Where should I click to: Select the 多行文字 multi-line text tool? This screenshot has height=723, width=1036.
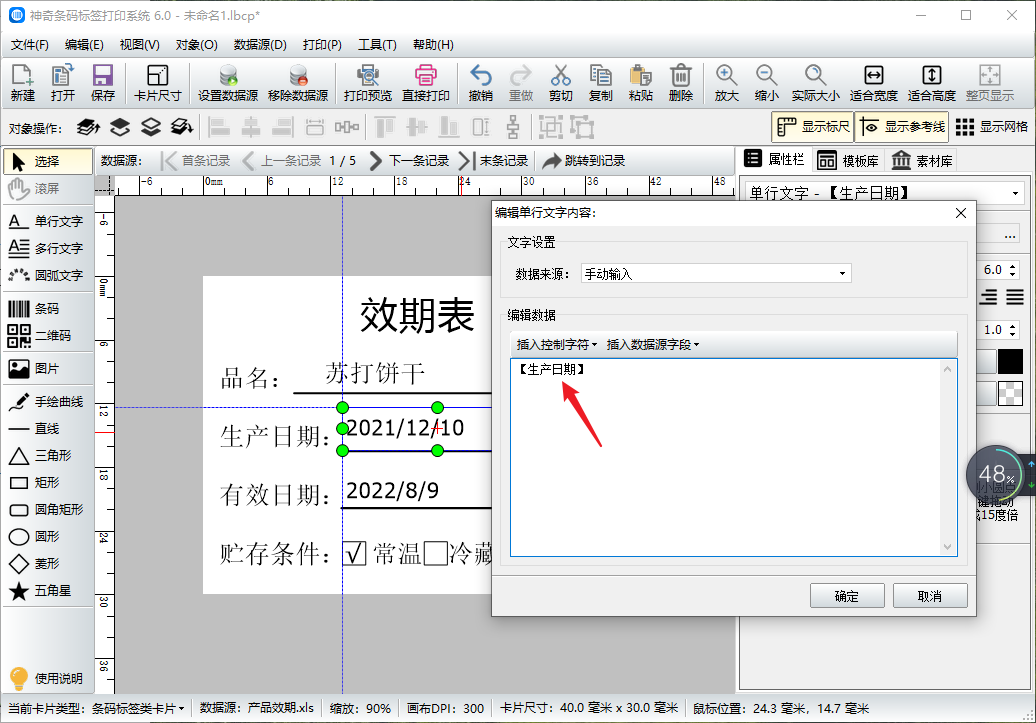point(48,248)
